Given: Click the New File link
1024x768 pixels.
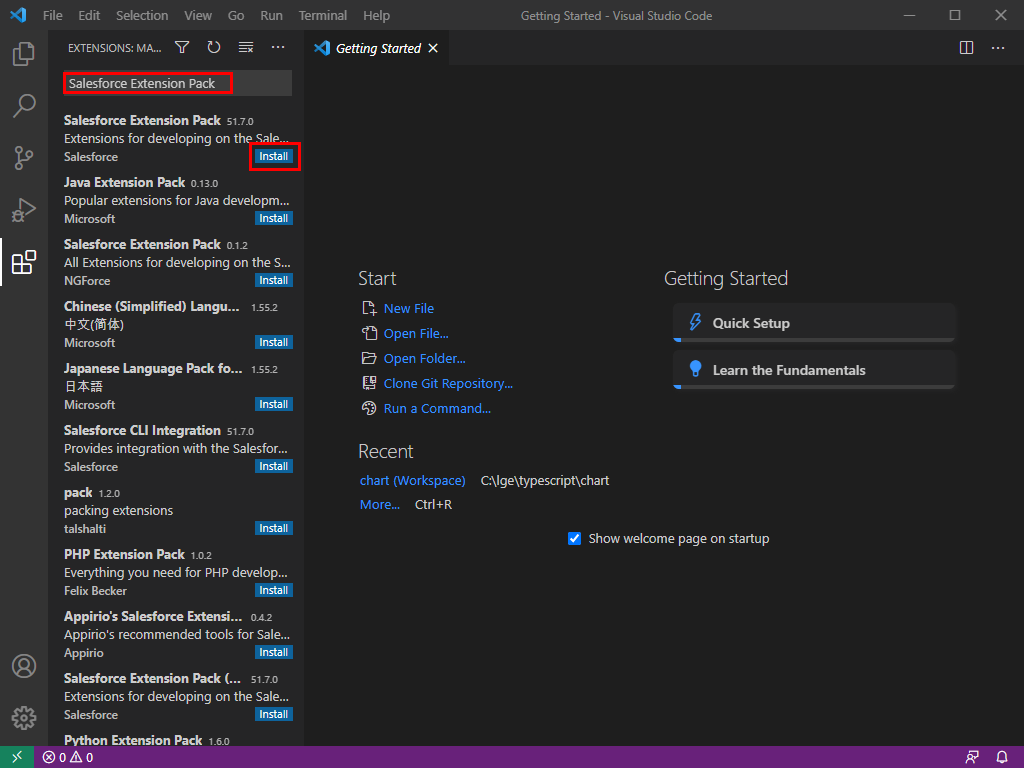Looking at the screenshot, I should pyautogui.click(x=408, y=308).
